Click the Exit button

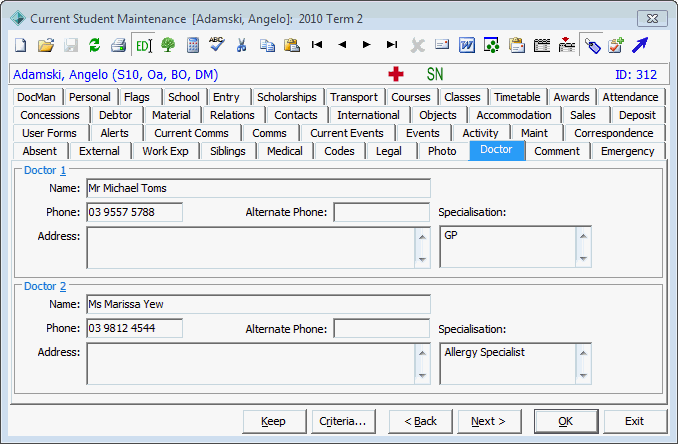tap(635, 421)
